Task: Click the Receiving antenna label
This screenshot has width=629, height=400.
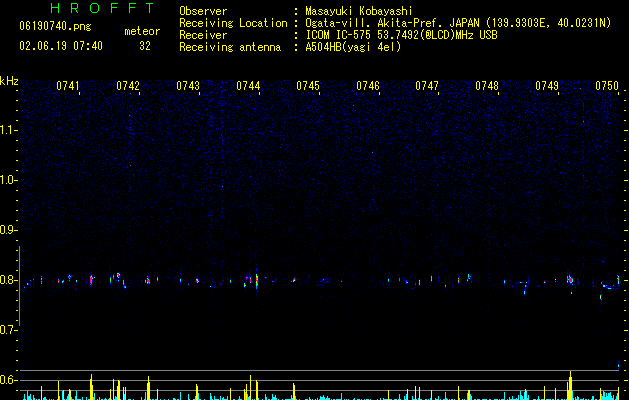Action: pos(230,47)
